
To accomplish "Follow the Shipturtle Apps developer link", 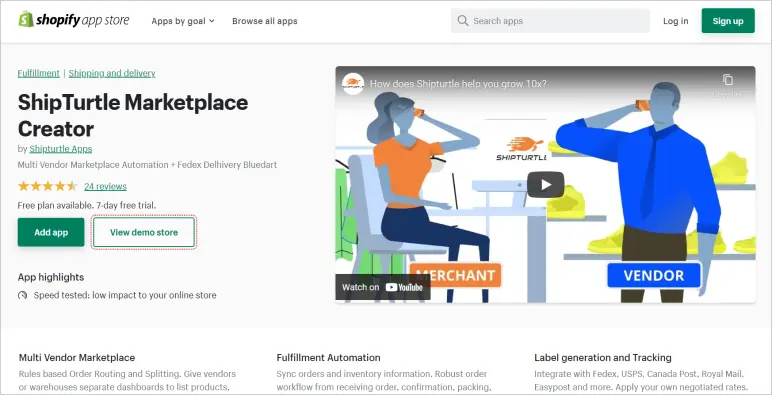I will point(61,149).
